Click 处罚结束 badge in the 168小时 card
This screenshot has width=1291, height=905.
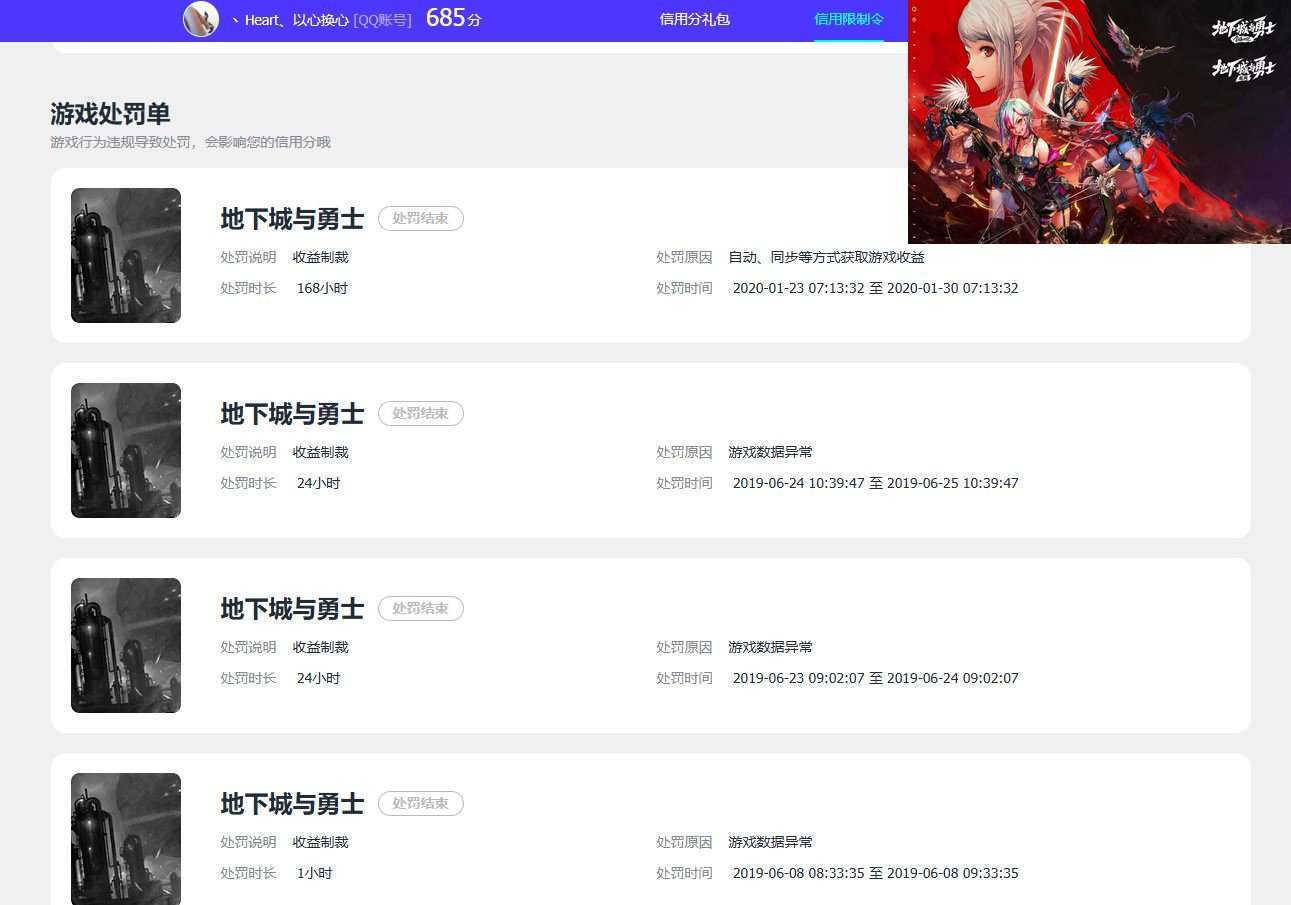point(421,218)
